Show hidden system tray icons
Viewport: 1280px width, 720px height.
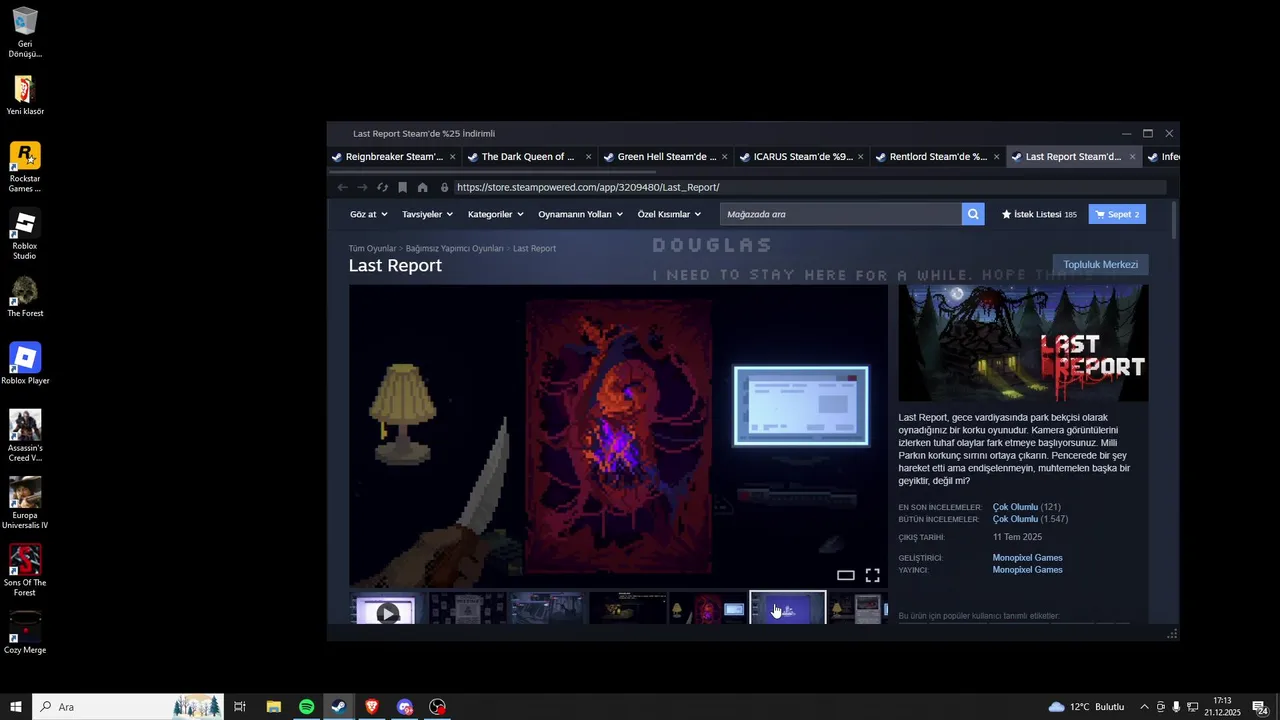point(1144,707)
